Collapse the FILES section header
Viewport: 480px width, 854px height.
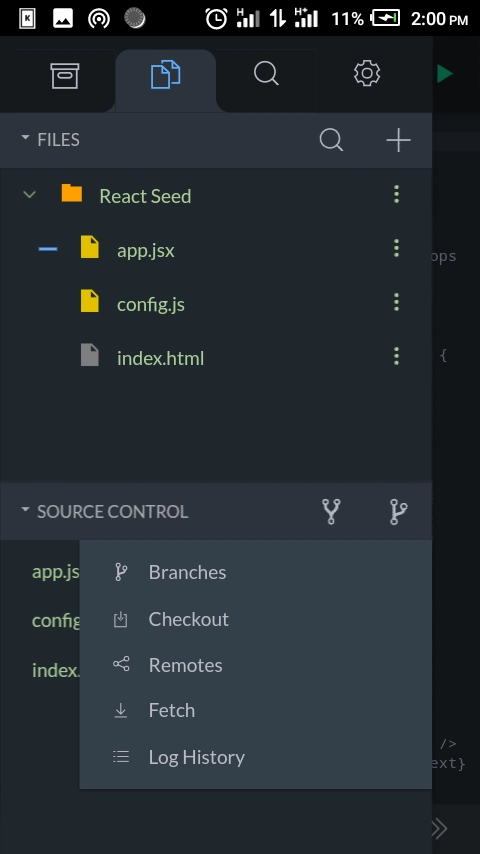50,140
